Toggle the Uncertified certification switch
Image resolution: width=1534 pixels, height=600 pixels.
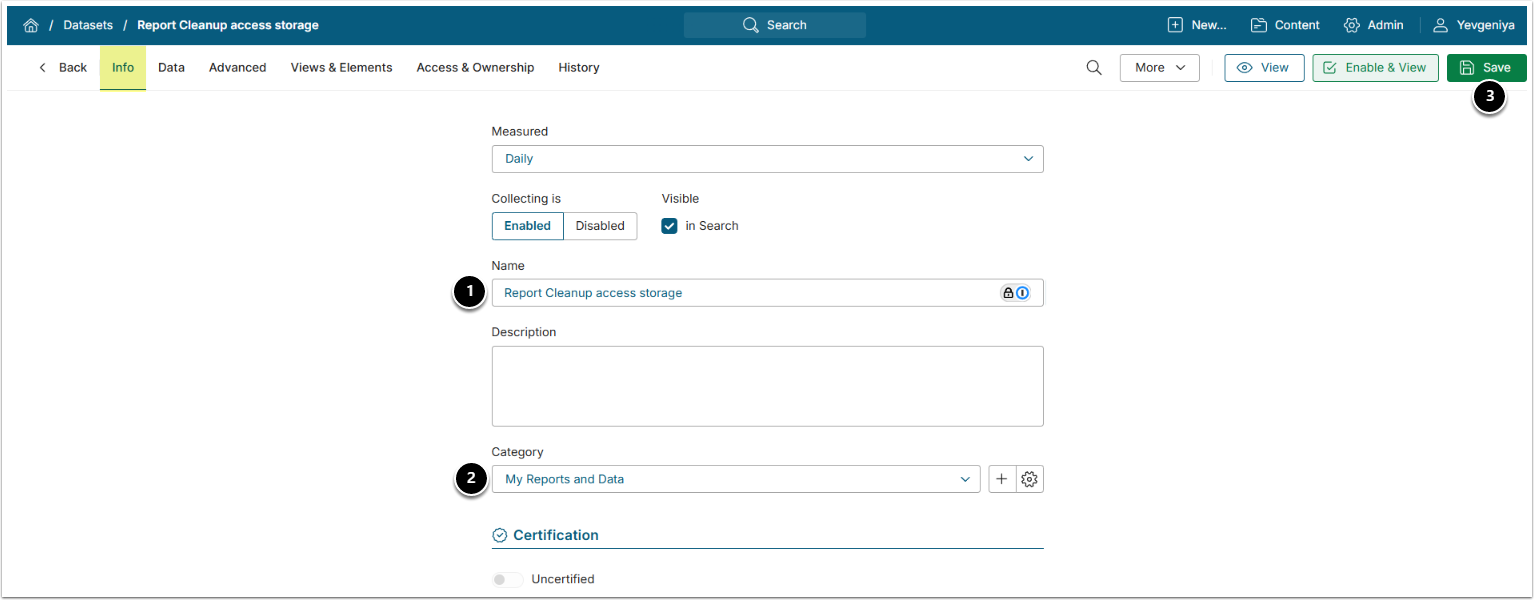coord(507,579)
